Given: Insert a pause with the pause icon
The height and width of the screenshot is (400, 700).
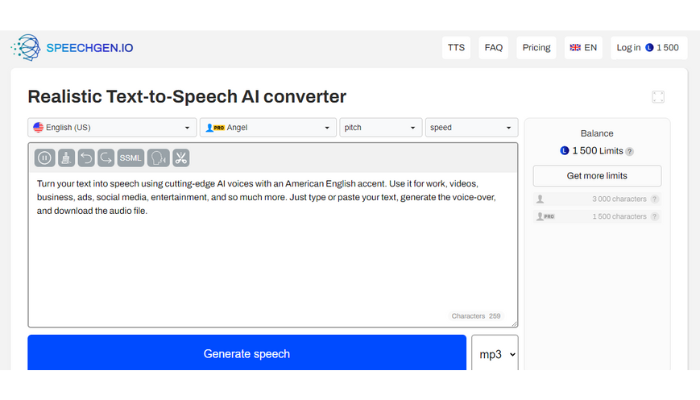Looking at the screenshot, I should pyautogui.click(x=45, y=158).
